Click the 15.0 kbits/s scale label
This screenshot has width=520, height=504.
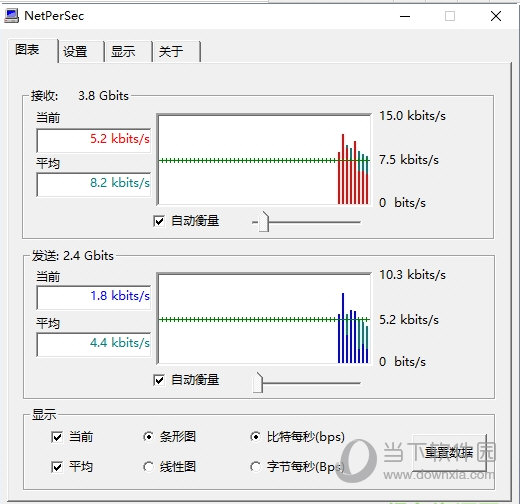412,116
